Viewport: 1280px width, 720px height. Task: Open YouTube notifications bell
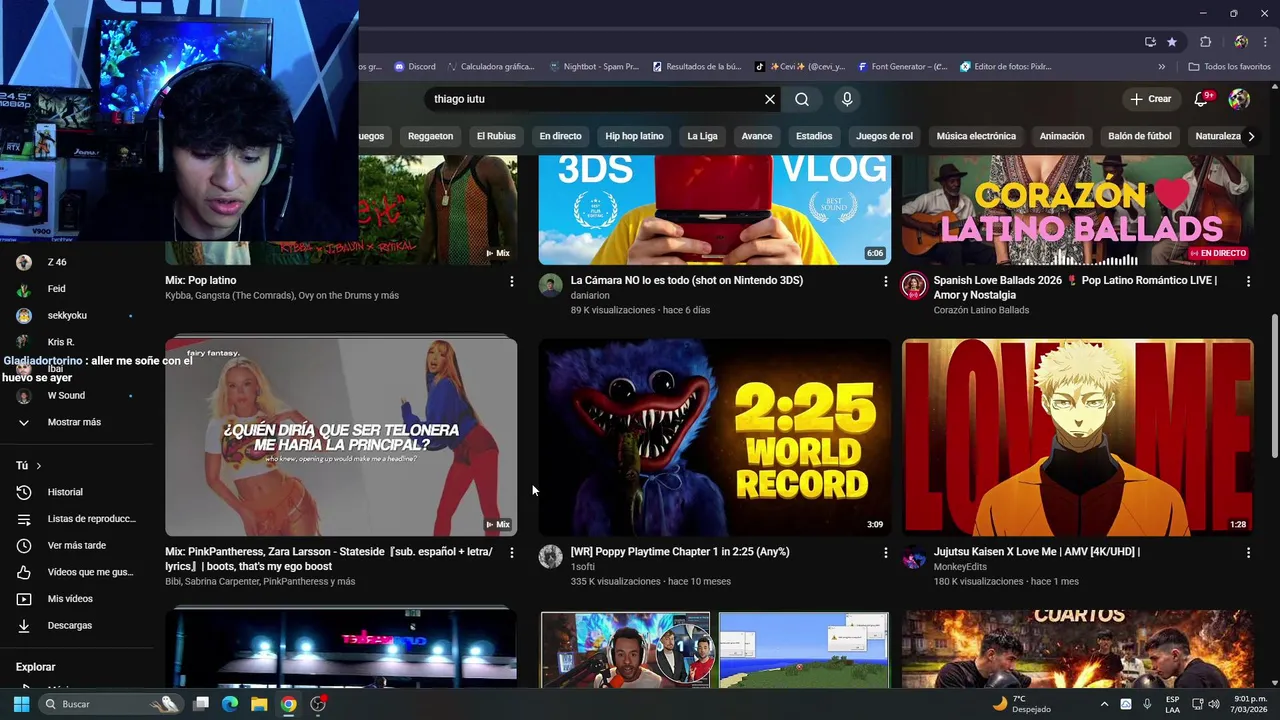[1203, 99]
